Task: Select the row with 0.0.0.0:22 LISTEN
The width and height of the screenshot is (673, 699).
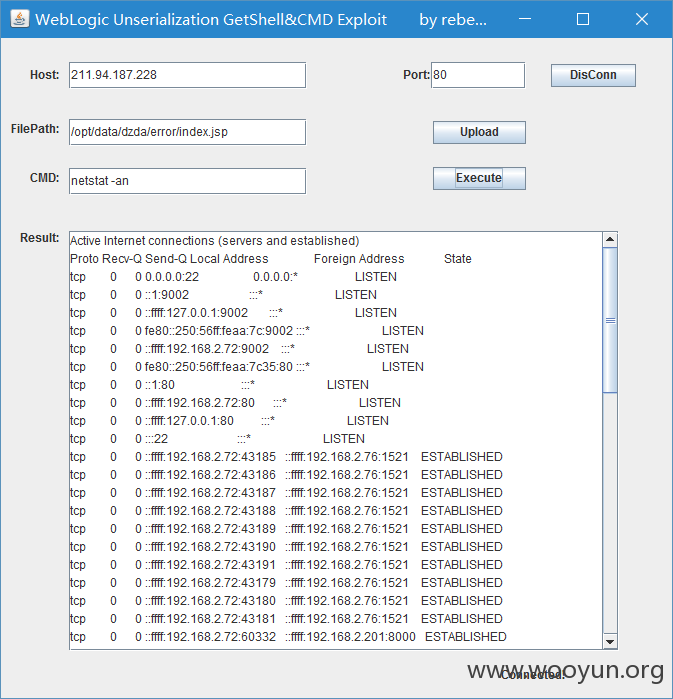Action: [233, 277]
